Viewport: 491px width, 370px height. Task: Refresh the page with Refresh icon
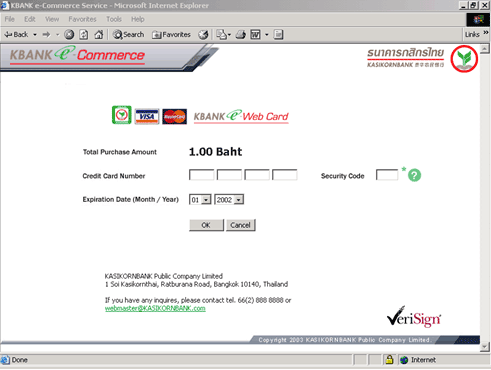click(84, 34)
